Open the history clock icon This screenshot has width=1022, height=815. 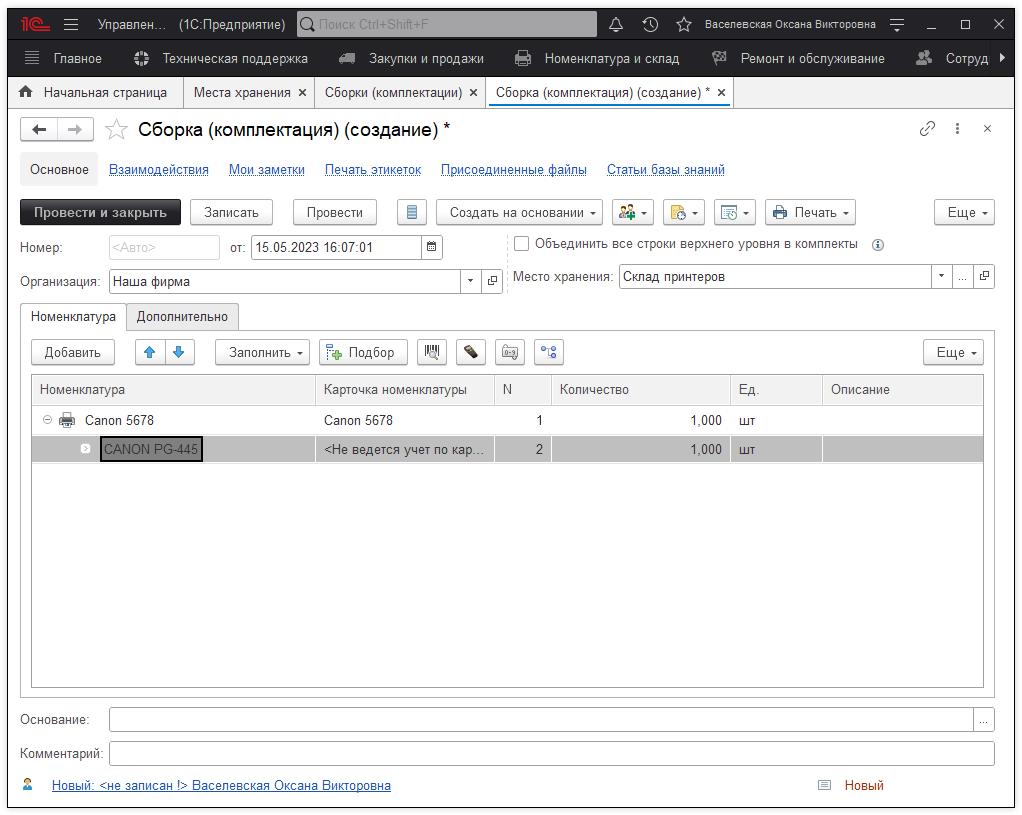click(650, 24)
